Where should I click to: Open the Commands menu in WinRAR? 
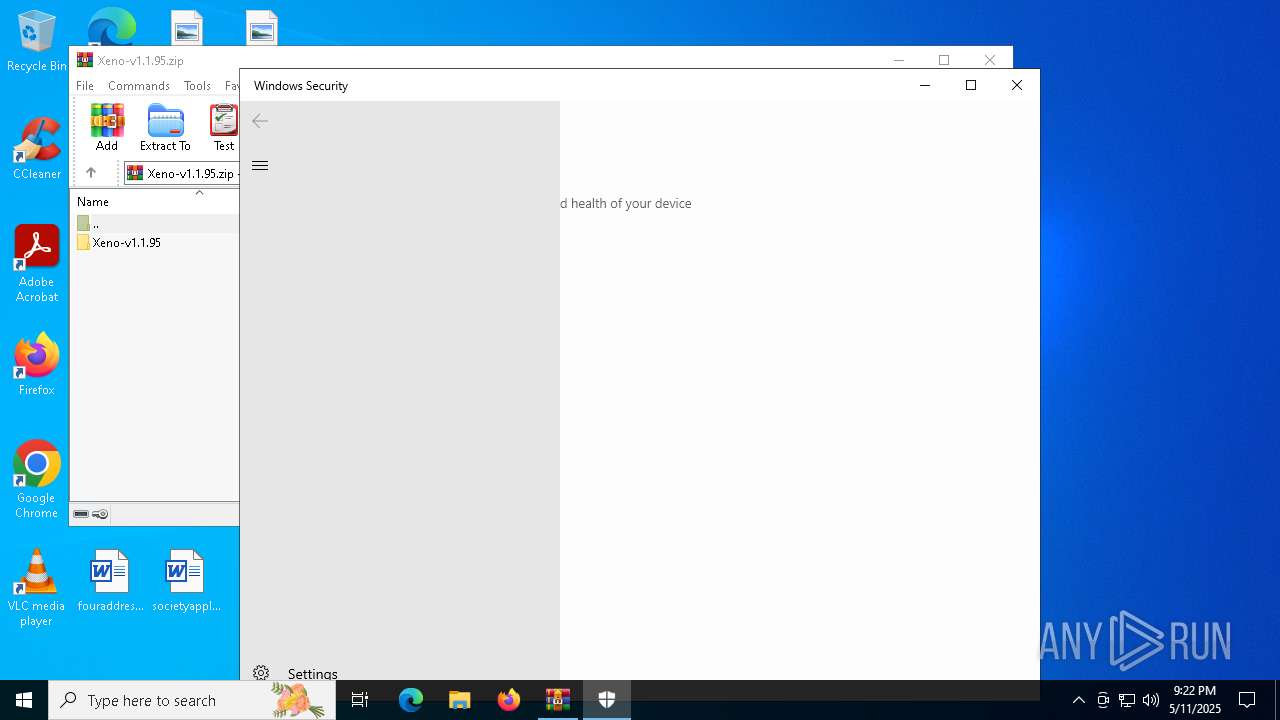[139, 86]
